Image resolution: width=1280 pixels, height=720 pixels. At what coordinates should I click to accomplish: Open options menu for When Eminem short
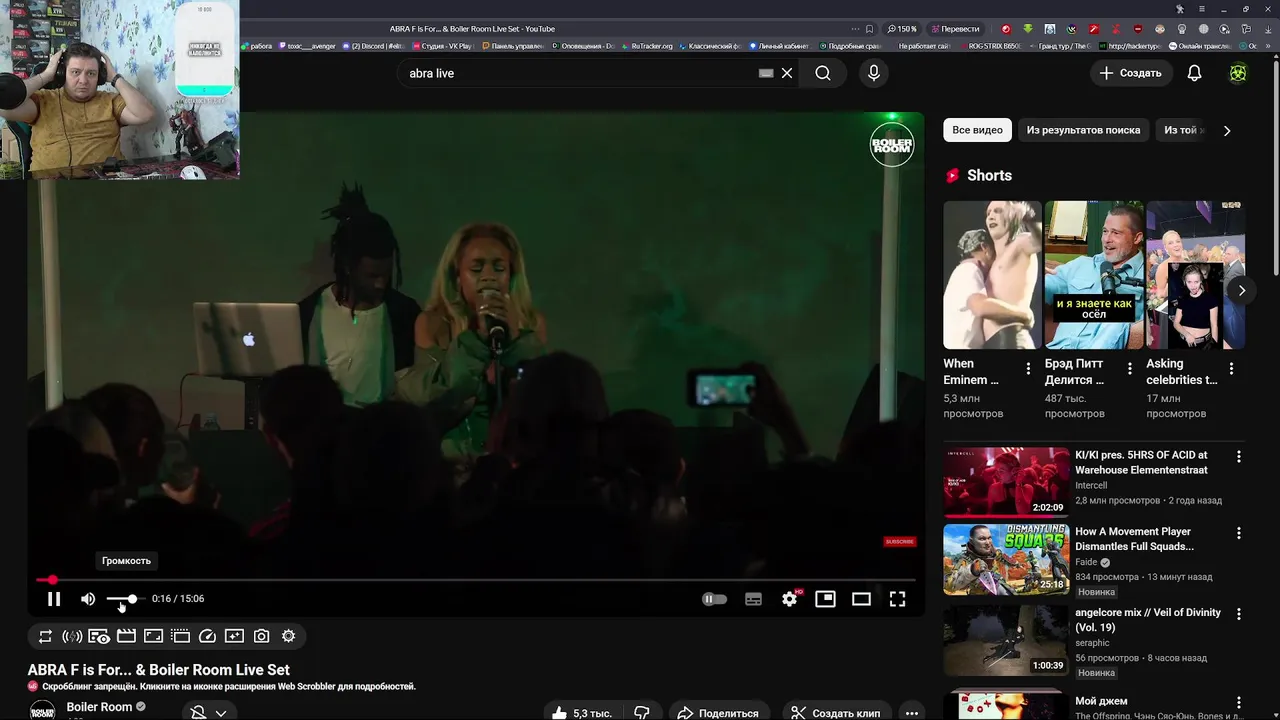tap(1028, 369)
